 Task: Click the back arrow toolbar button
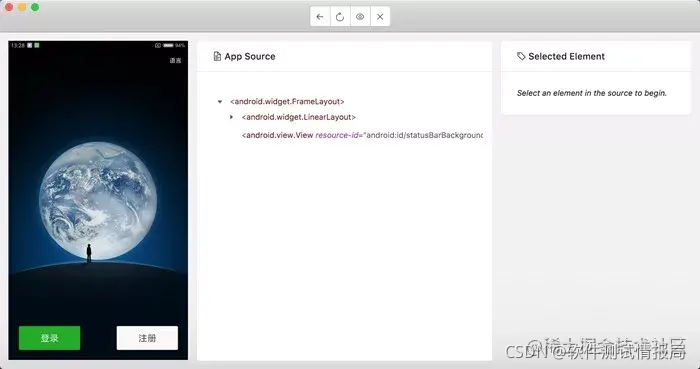pos(320,17)
